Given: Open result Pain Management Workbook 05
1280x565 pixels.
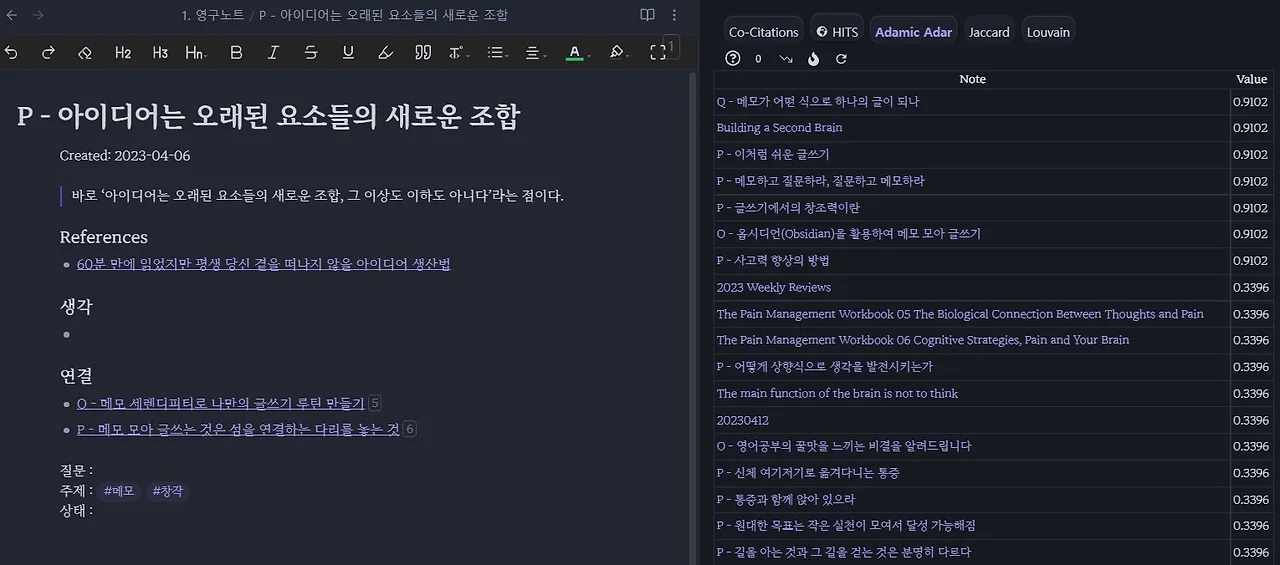Looking at the screenshot, I should [960, 314].
